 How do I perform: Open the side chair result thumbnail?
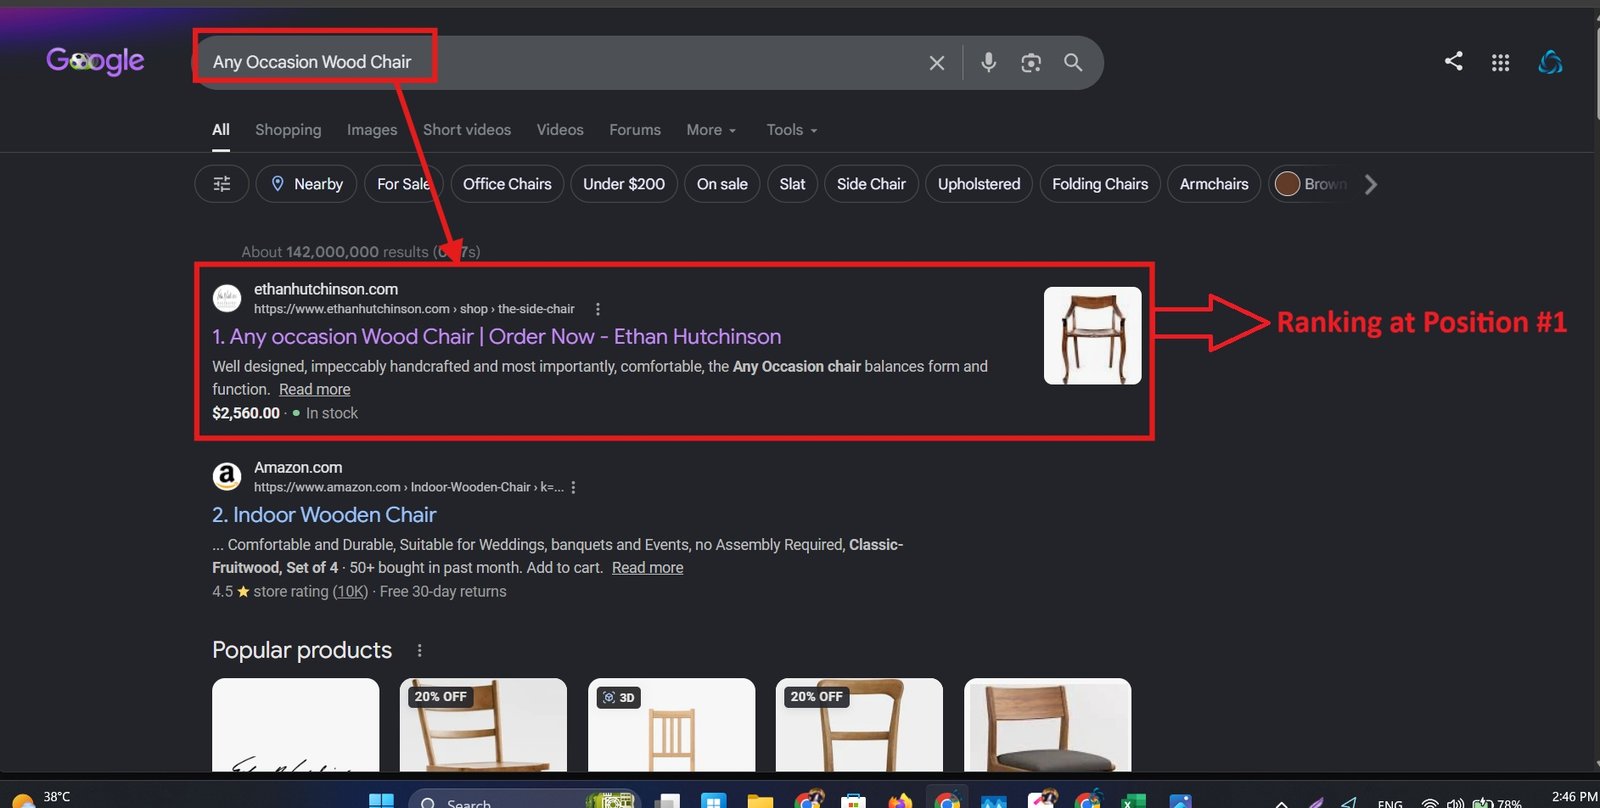tap(1092, 336)
